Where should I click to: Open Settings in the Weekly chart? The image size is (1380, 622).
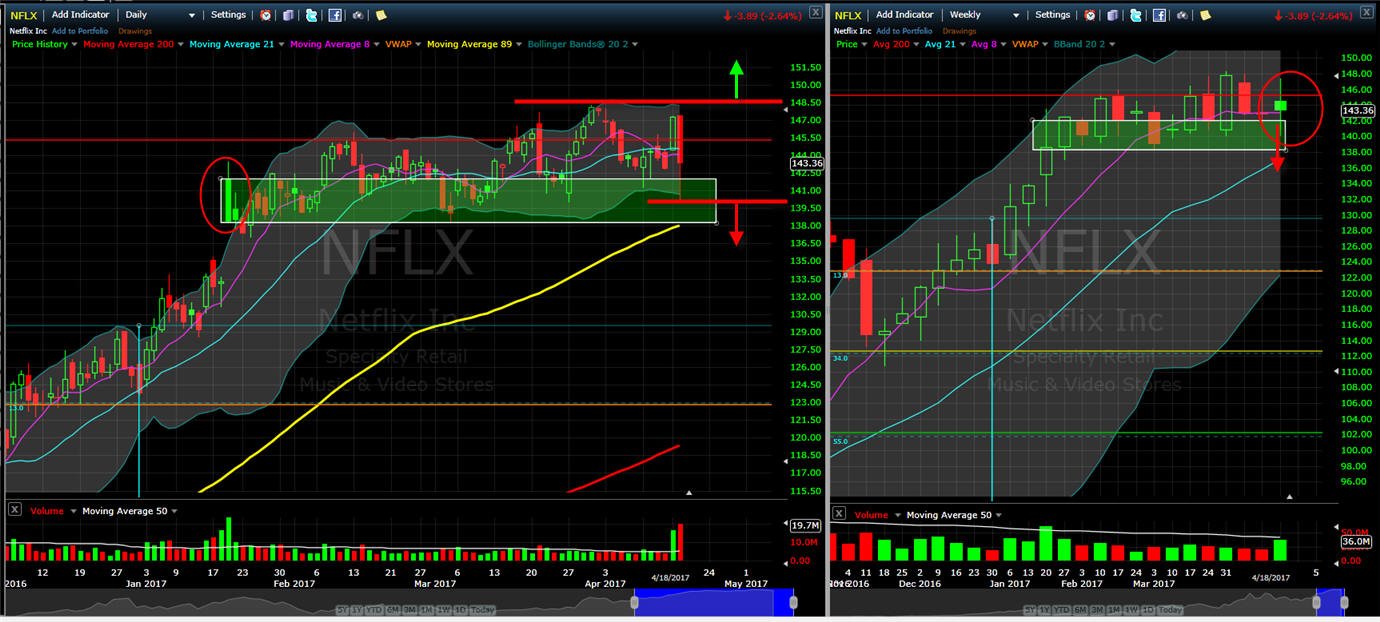point(1052,15)
